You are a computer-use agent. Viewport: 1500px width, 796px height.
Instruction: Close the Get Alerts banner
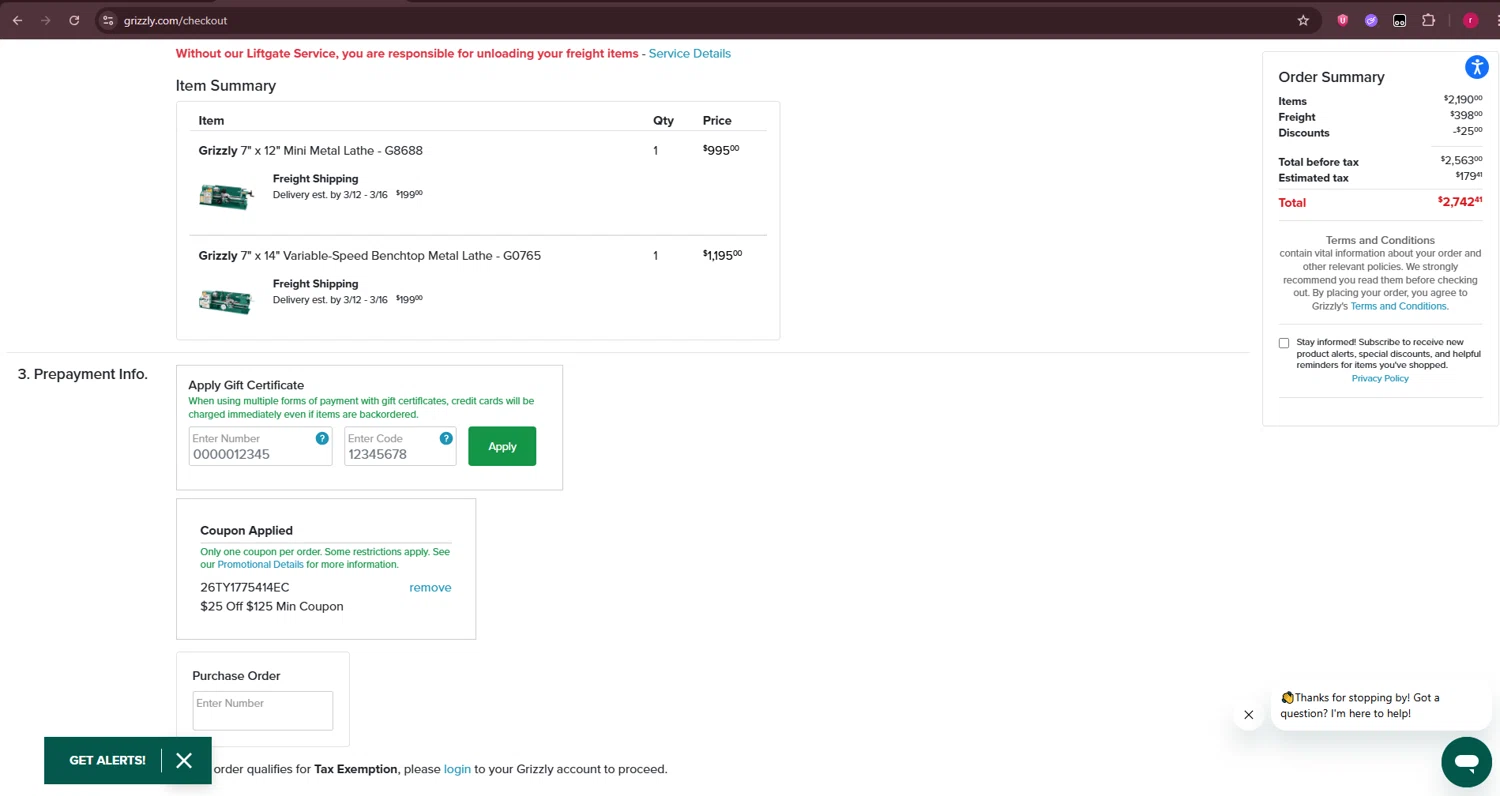(x=184, y=760)
